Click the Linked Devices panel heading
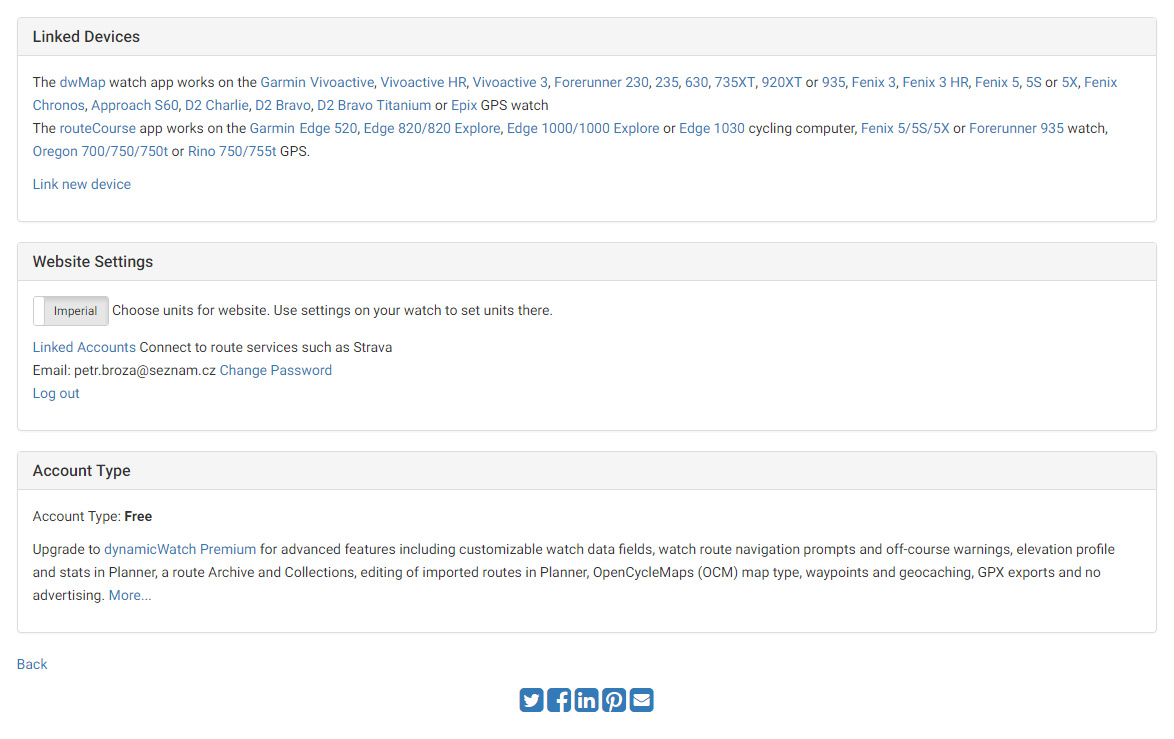This screenshot has width=1174, height=739. click(86, 37)
